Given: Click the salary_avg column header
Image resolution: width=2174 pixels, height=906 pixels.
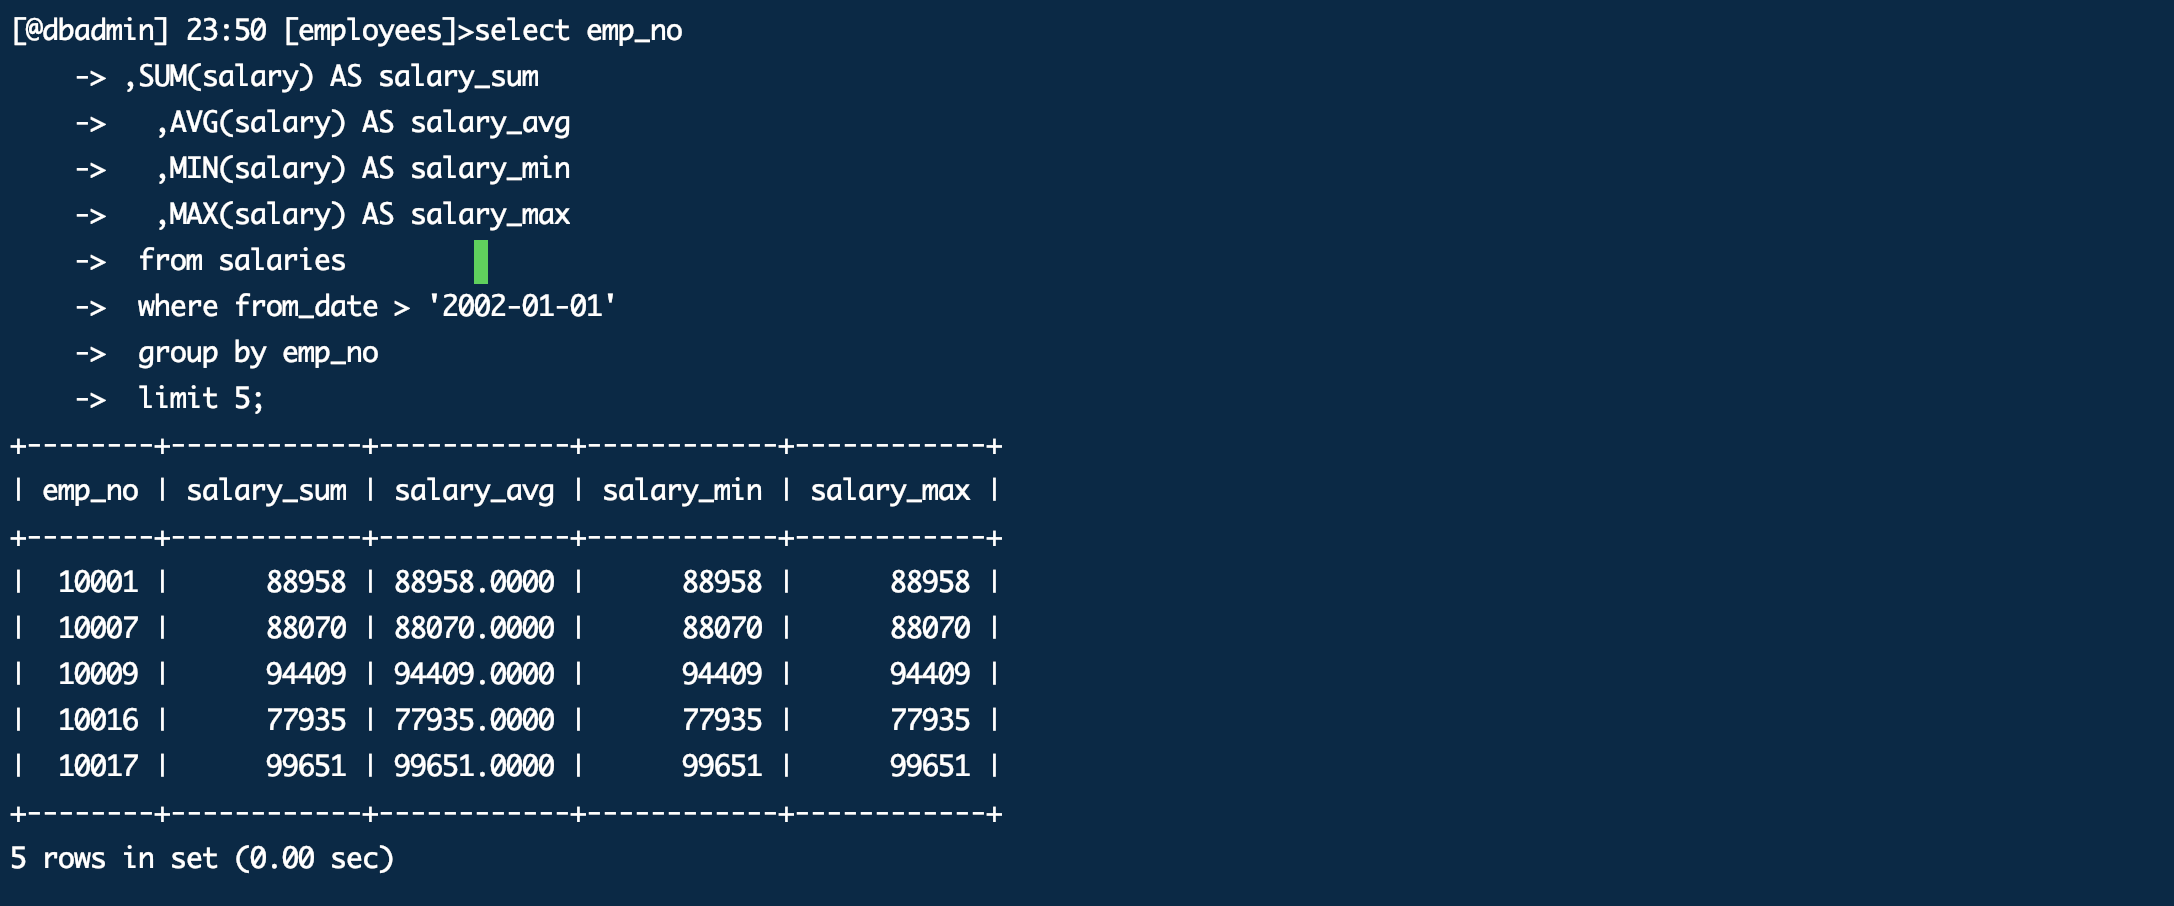Looking at the screenshot, I should tap(474, 491).
